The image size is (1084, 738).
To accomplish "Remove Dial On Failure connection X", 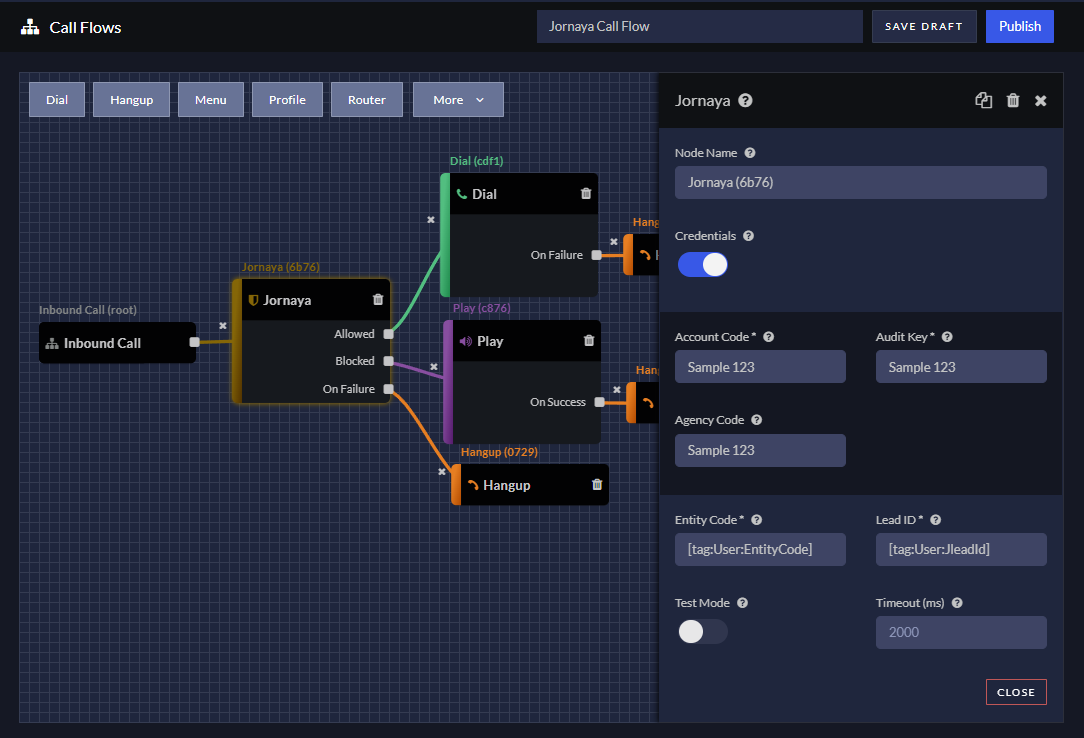I will pyautogui.click(x=614, y=242).
